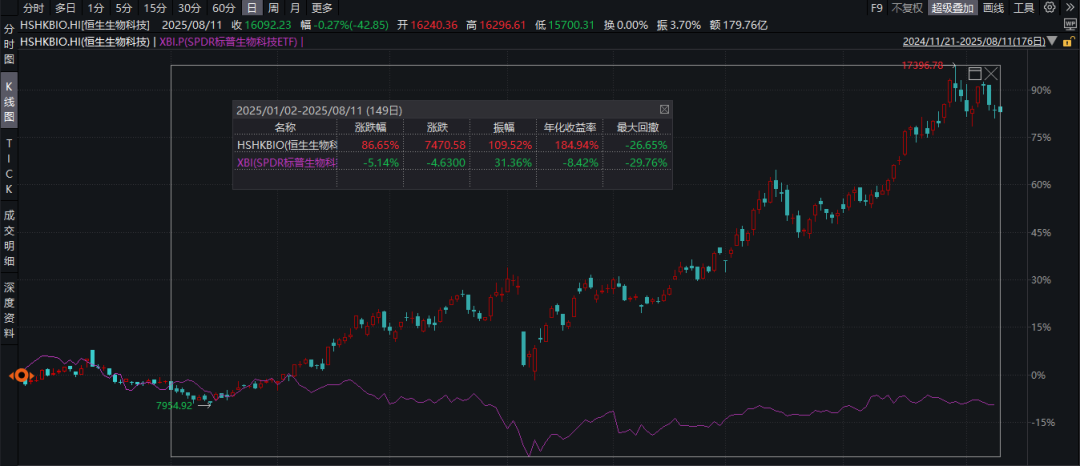Click the 7954.92 low price label

tap(176, 405)
